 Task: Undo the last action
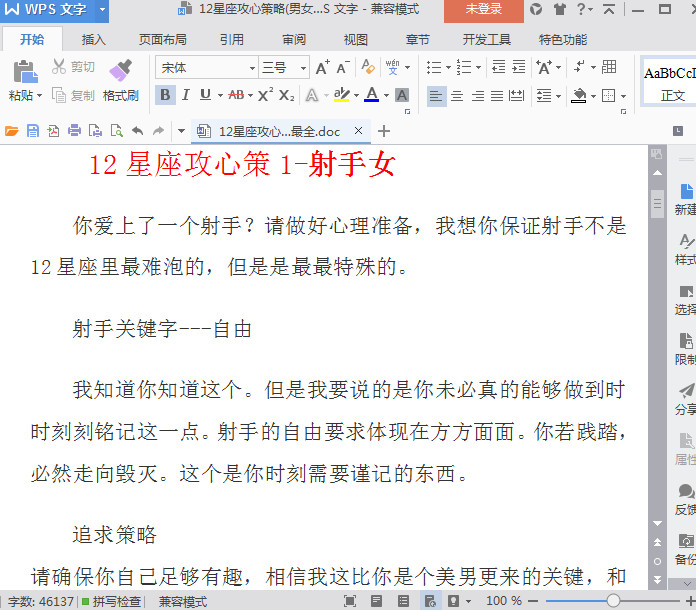(138, 131)
